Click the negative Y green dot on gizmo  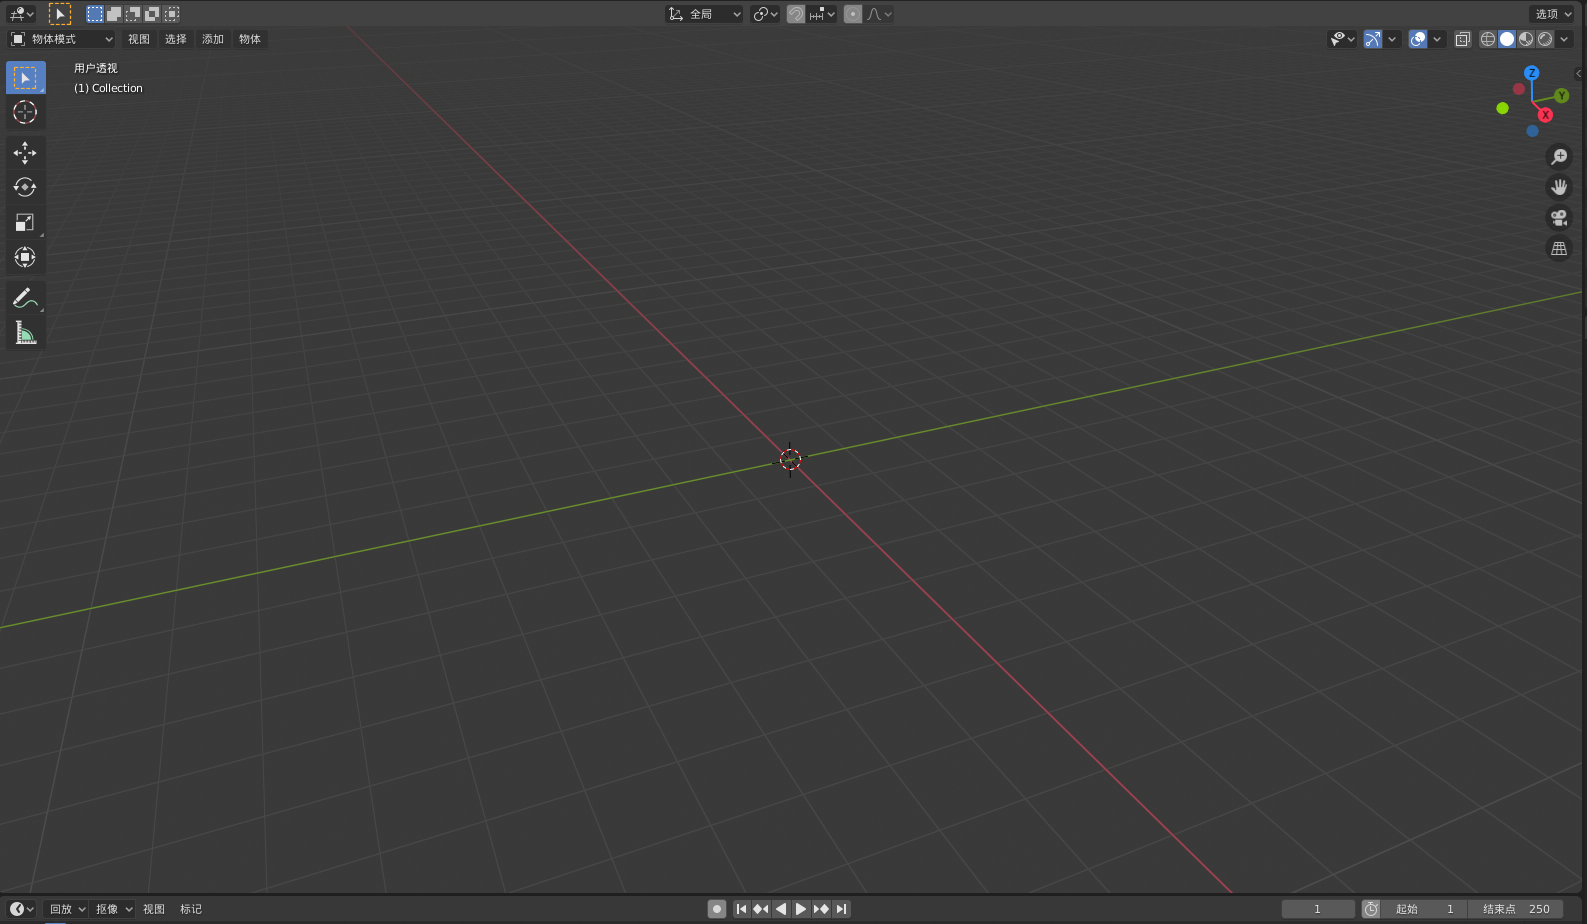click(x=1502, y=108)
